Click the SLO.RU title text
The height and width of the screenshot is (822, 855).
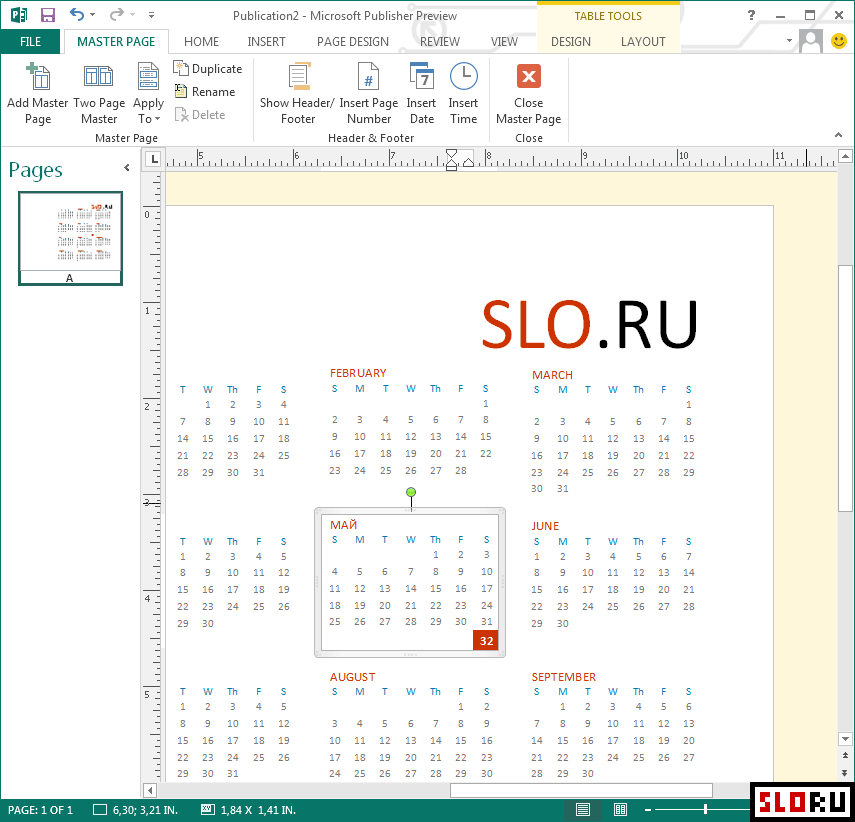589,324
